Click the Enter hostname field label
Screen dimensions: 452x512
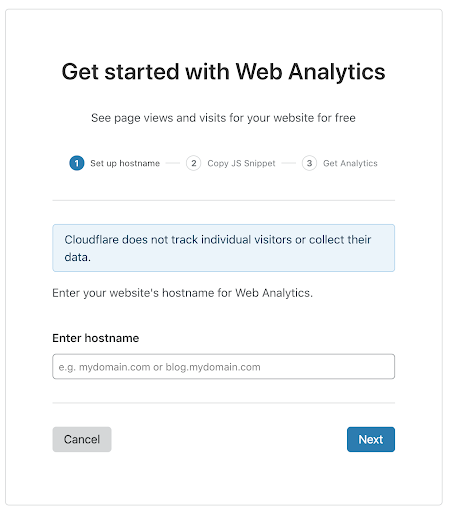(x=96, y=338)
